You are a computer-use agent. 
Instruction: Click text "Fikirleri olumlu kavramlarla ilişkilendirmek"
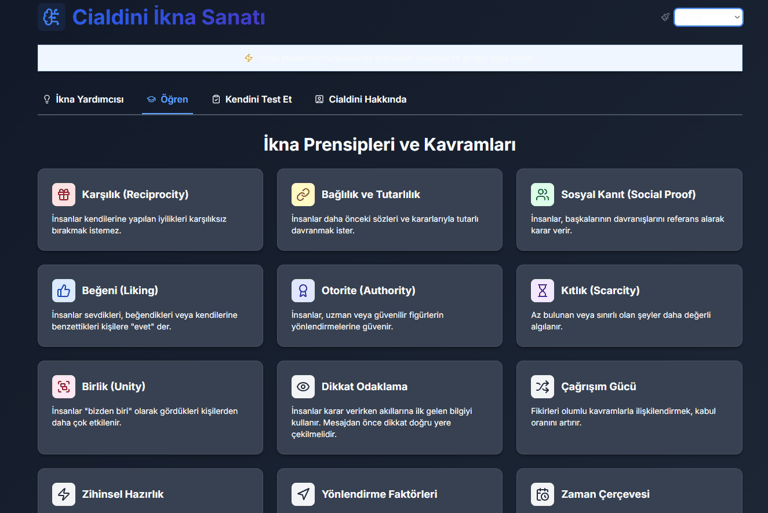610,411
